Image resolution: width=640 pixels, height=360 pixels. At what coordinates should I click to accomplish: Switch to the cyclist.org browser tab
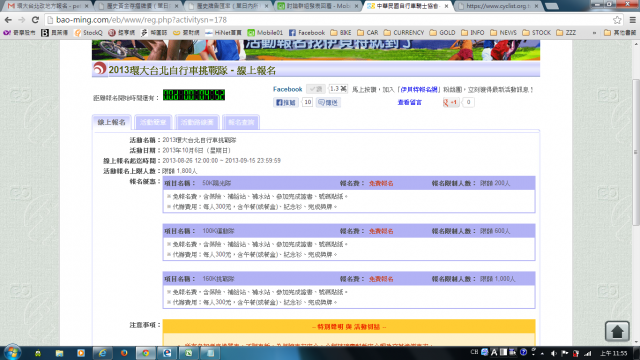coord(499,6)
